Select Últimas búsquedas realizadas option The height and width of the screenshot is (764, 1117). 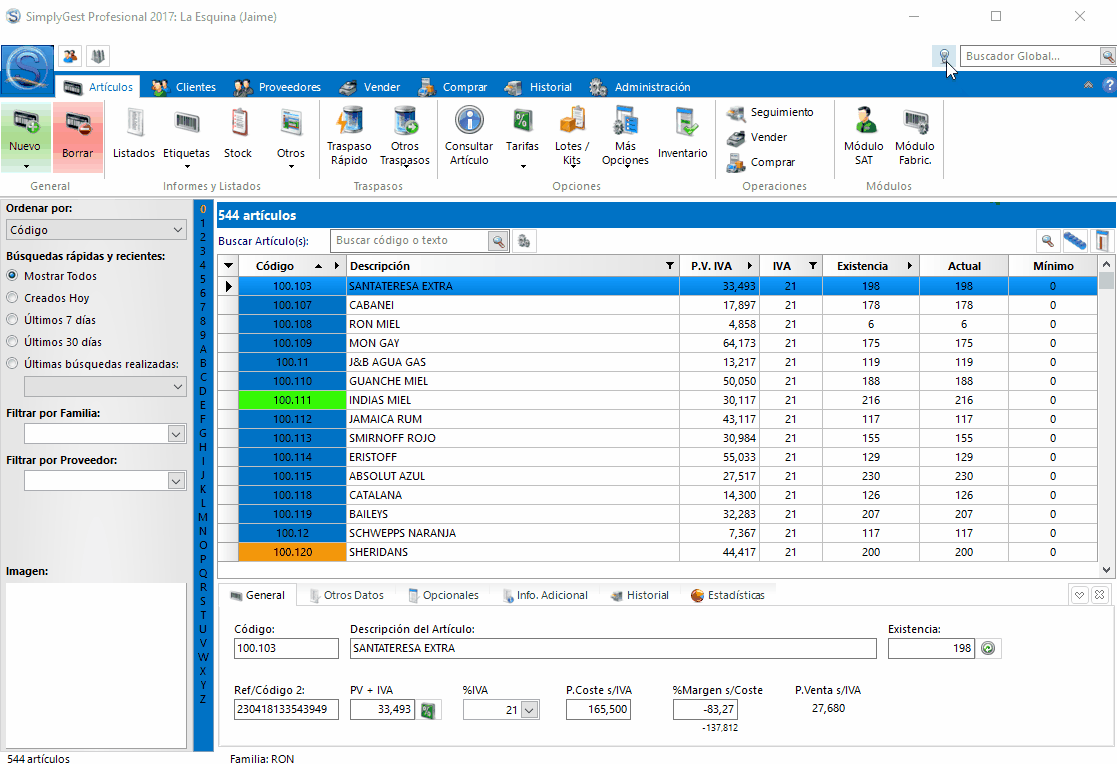(x=12, y=364)
